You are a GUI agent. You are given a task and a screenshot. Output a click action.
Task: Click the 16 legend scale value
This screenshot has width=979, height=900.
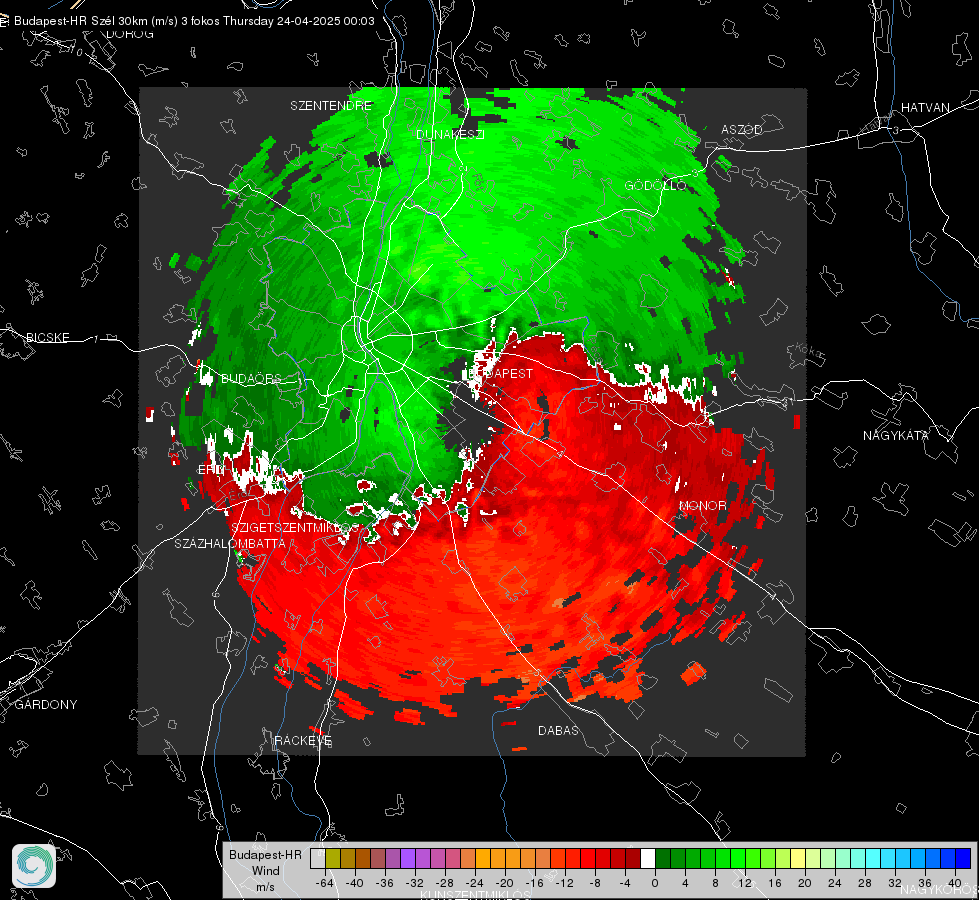774,883
